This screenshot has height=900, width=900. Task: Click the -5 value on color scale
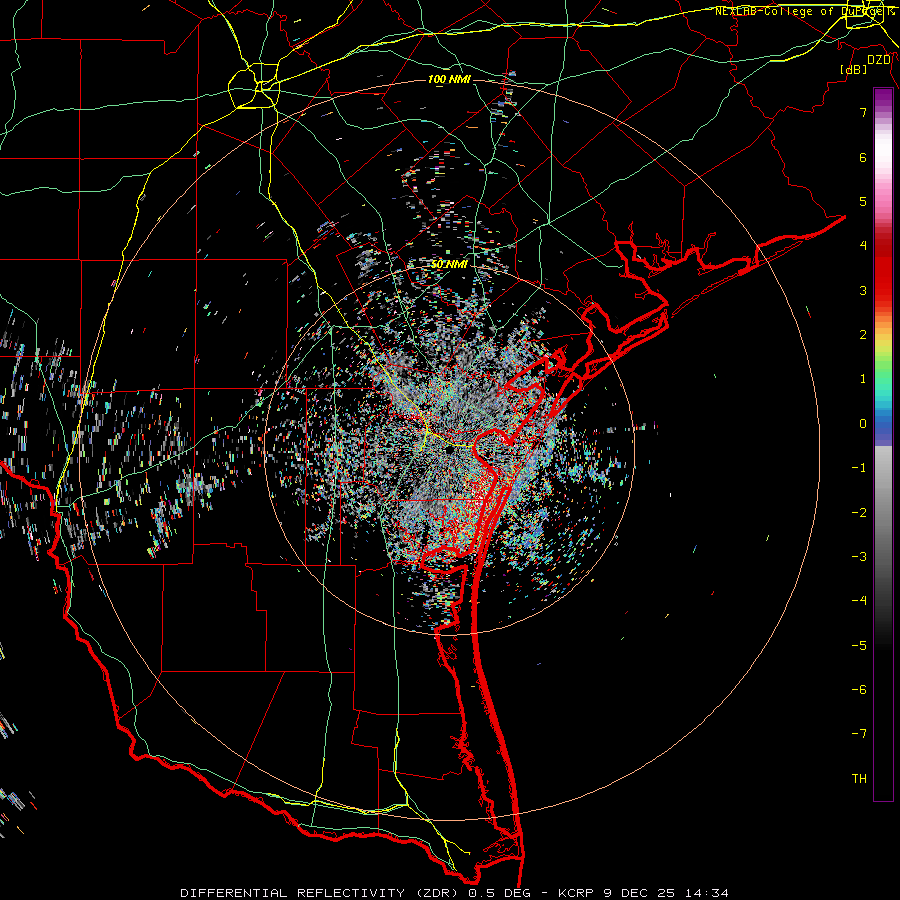click(859, 645)
